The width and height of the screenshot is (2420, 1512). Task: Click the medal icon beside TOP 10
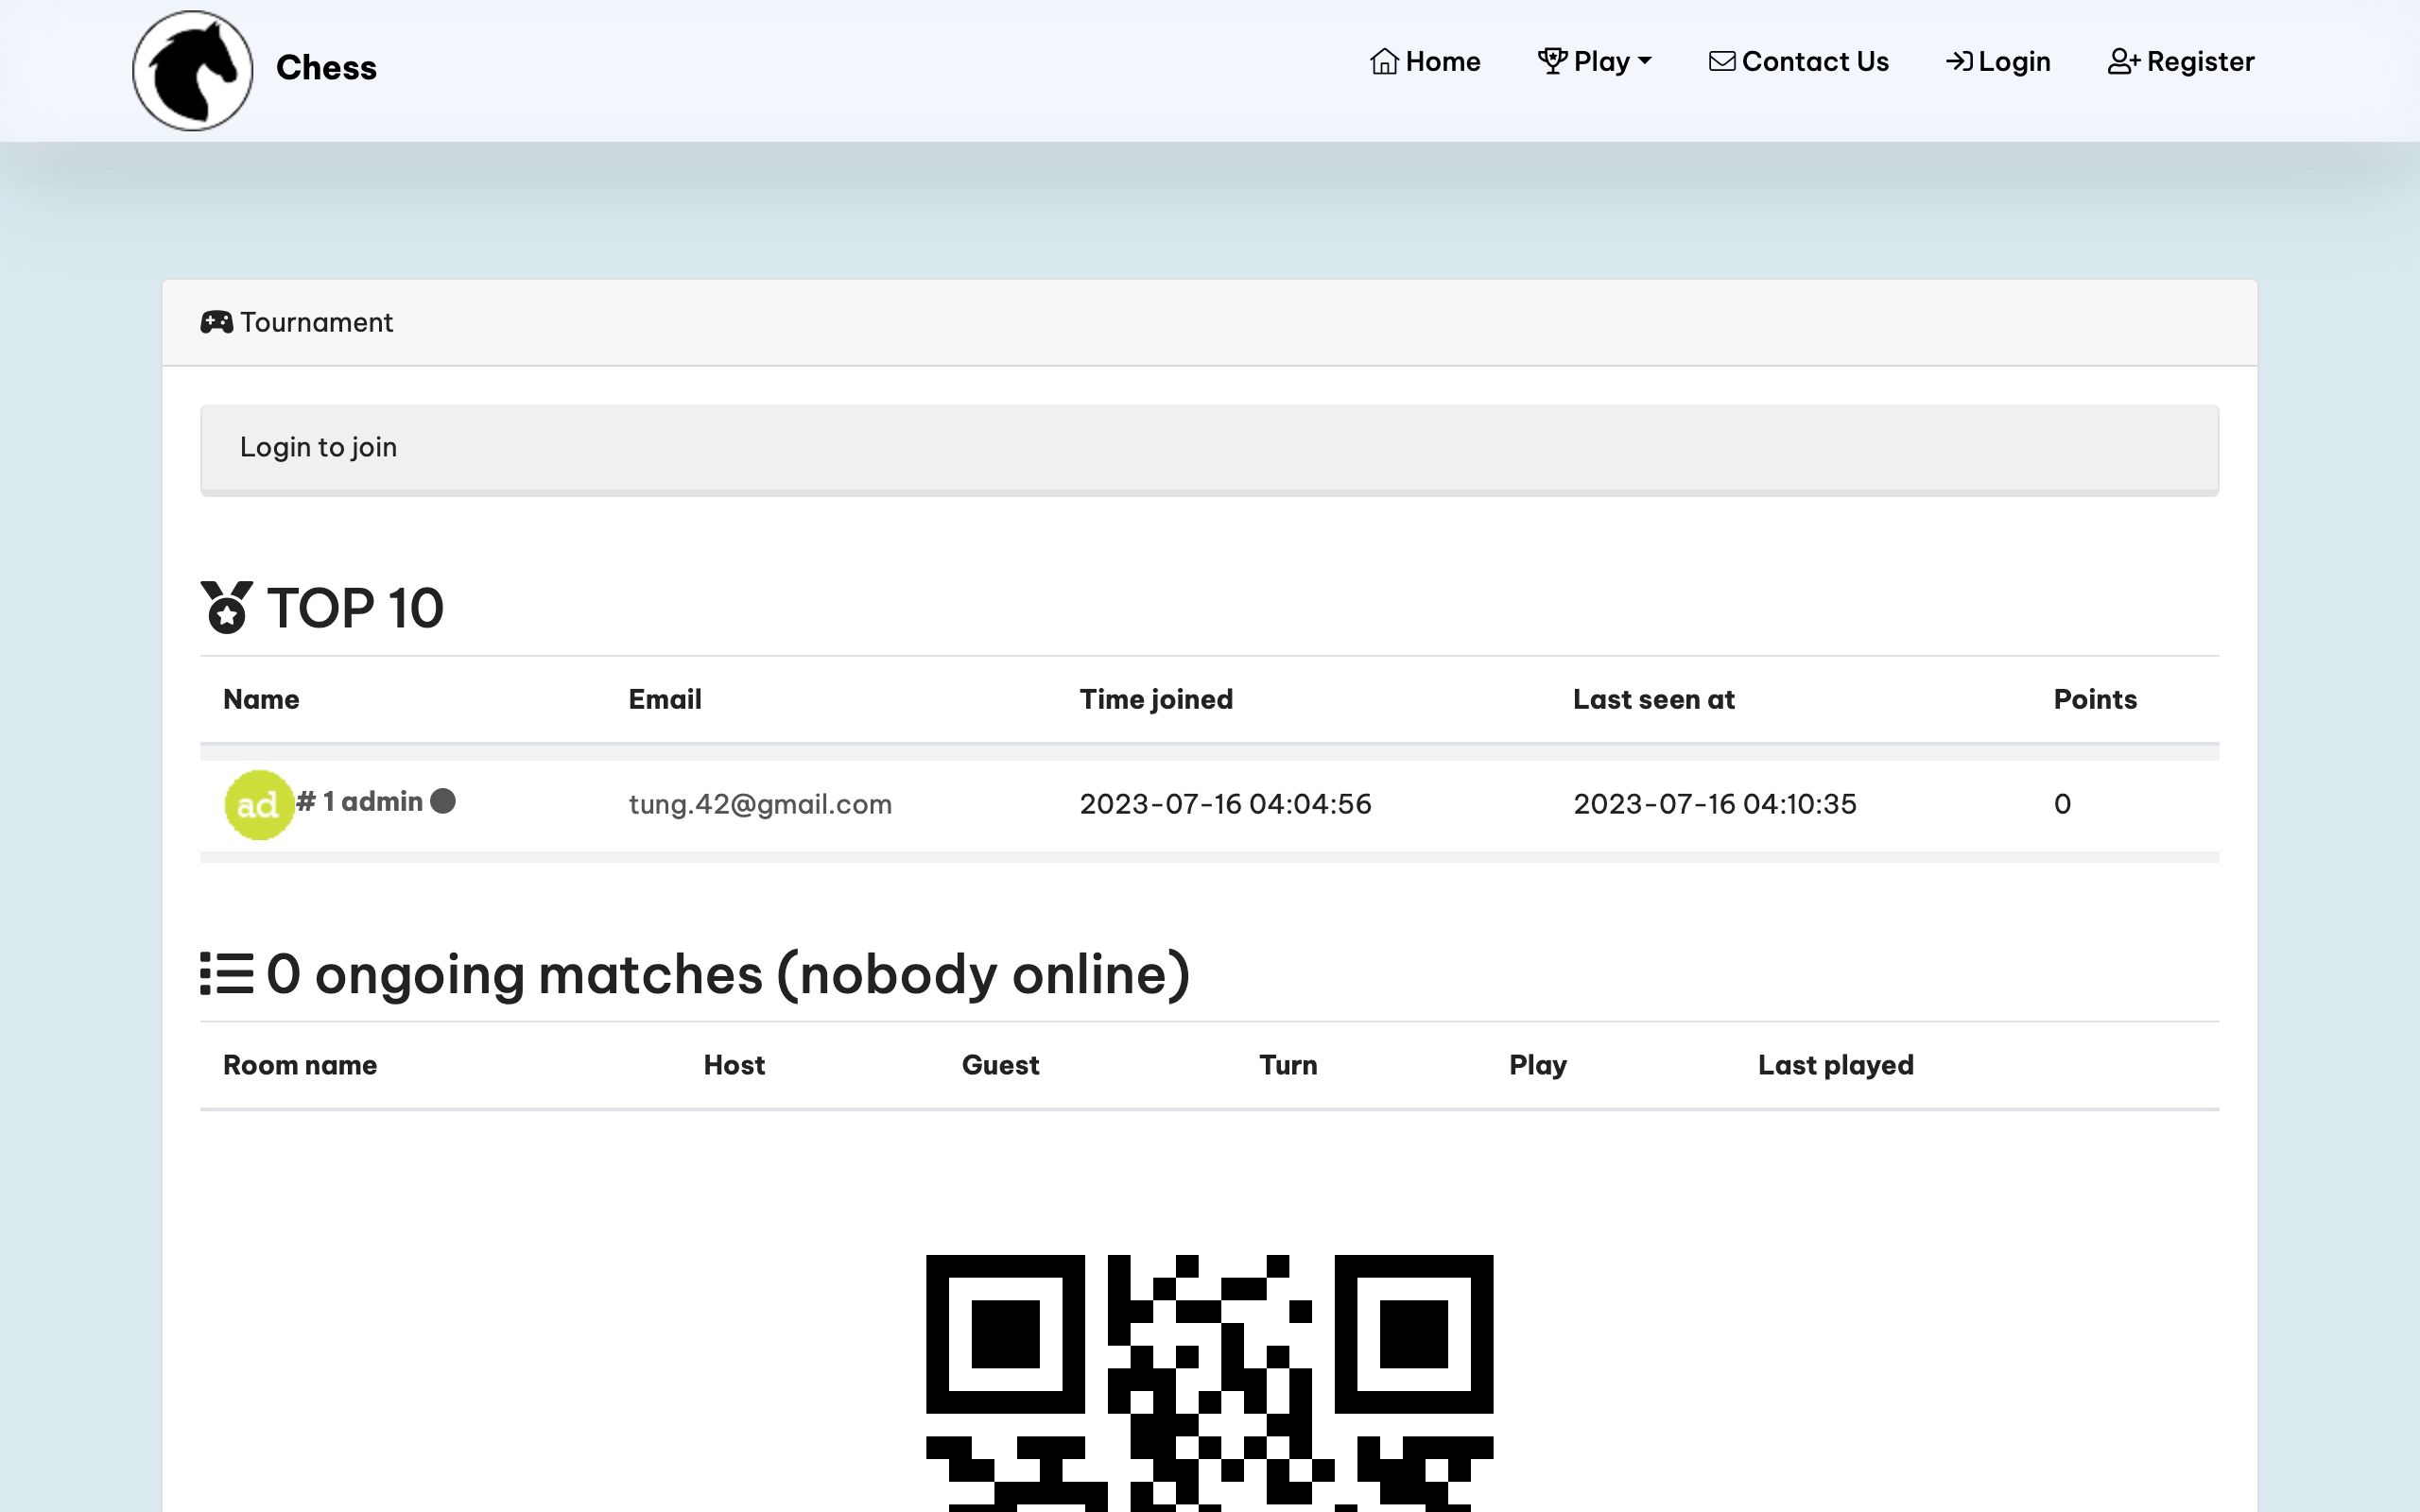[x=227, y=607]
